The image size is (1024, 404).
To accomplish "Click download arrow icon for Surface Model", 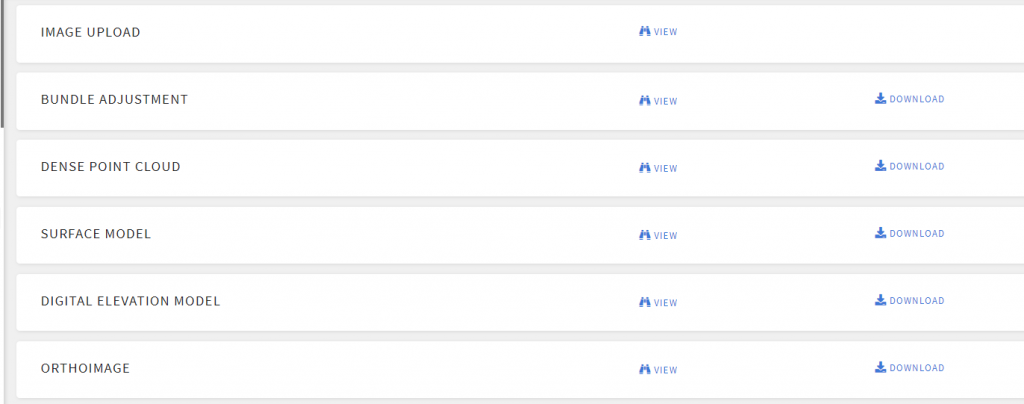I will pos(880,233).
